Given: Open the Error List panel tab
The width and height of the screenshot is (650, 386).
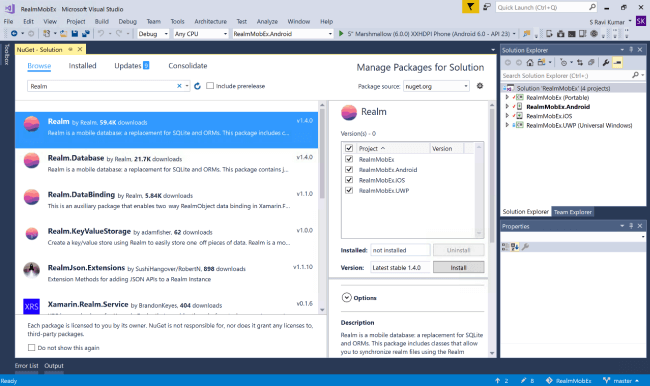Looking at the screenshot, I should (x=27, y=366).
